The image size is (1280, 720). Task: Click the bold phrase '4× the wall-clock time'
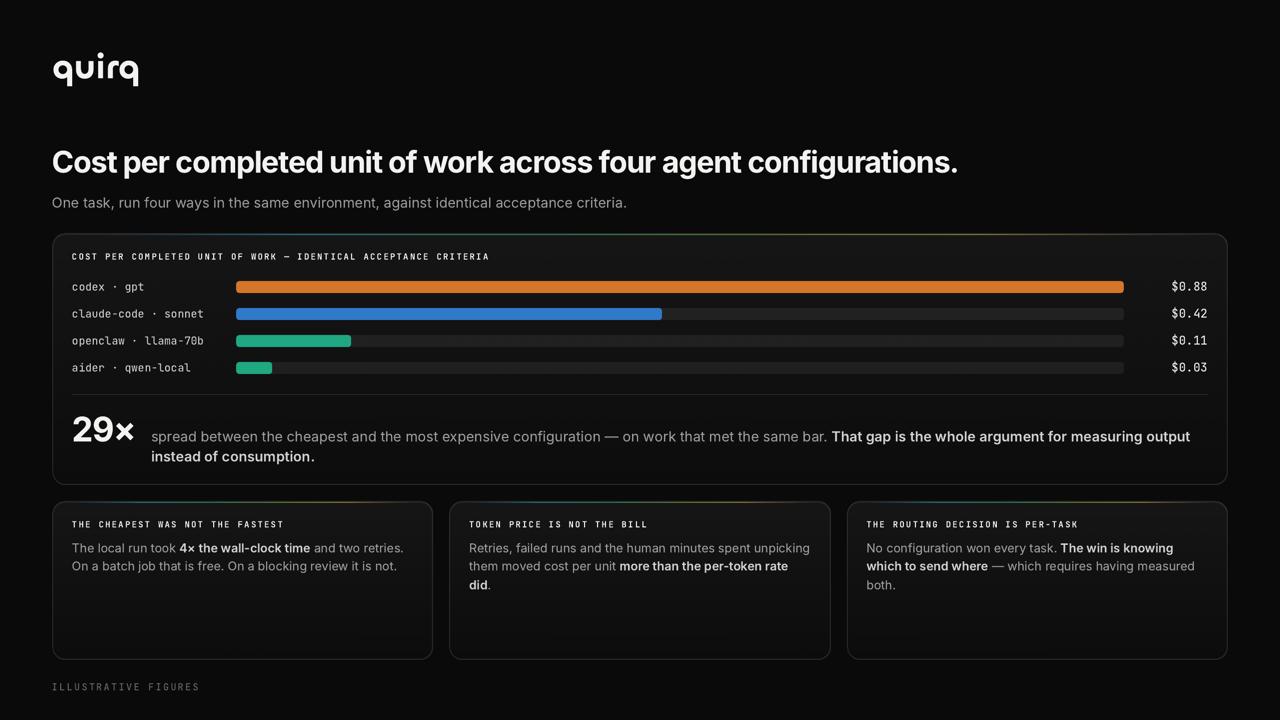coord(245,548)
